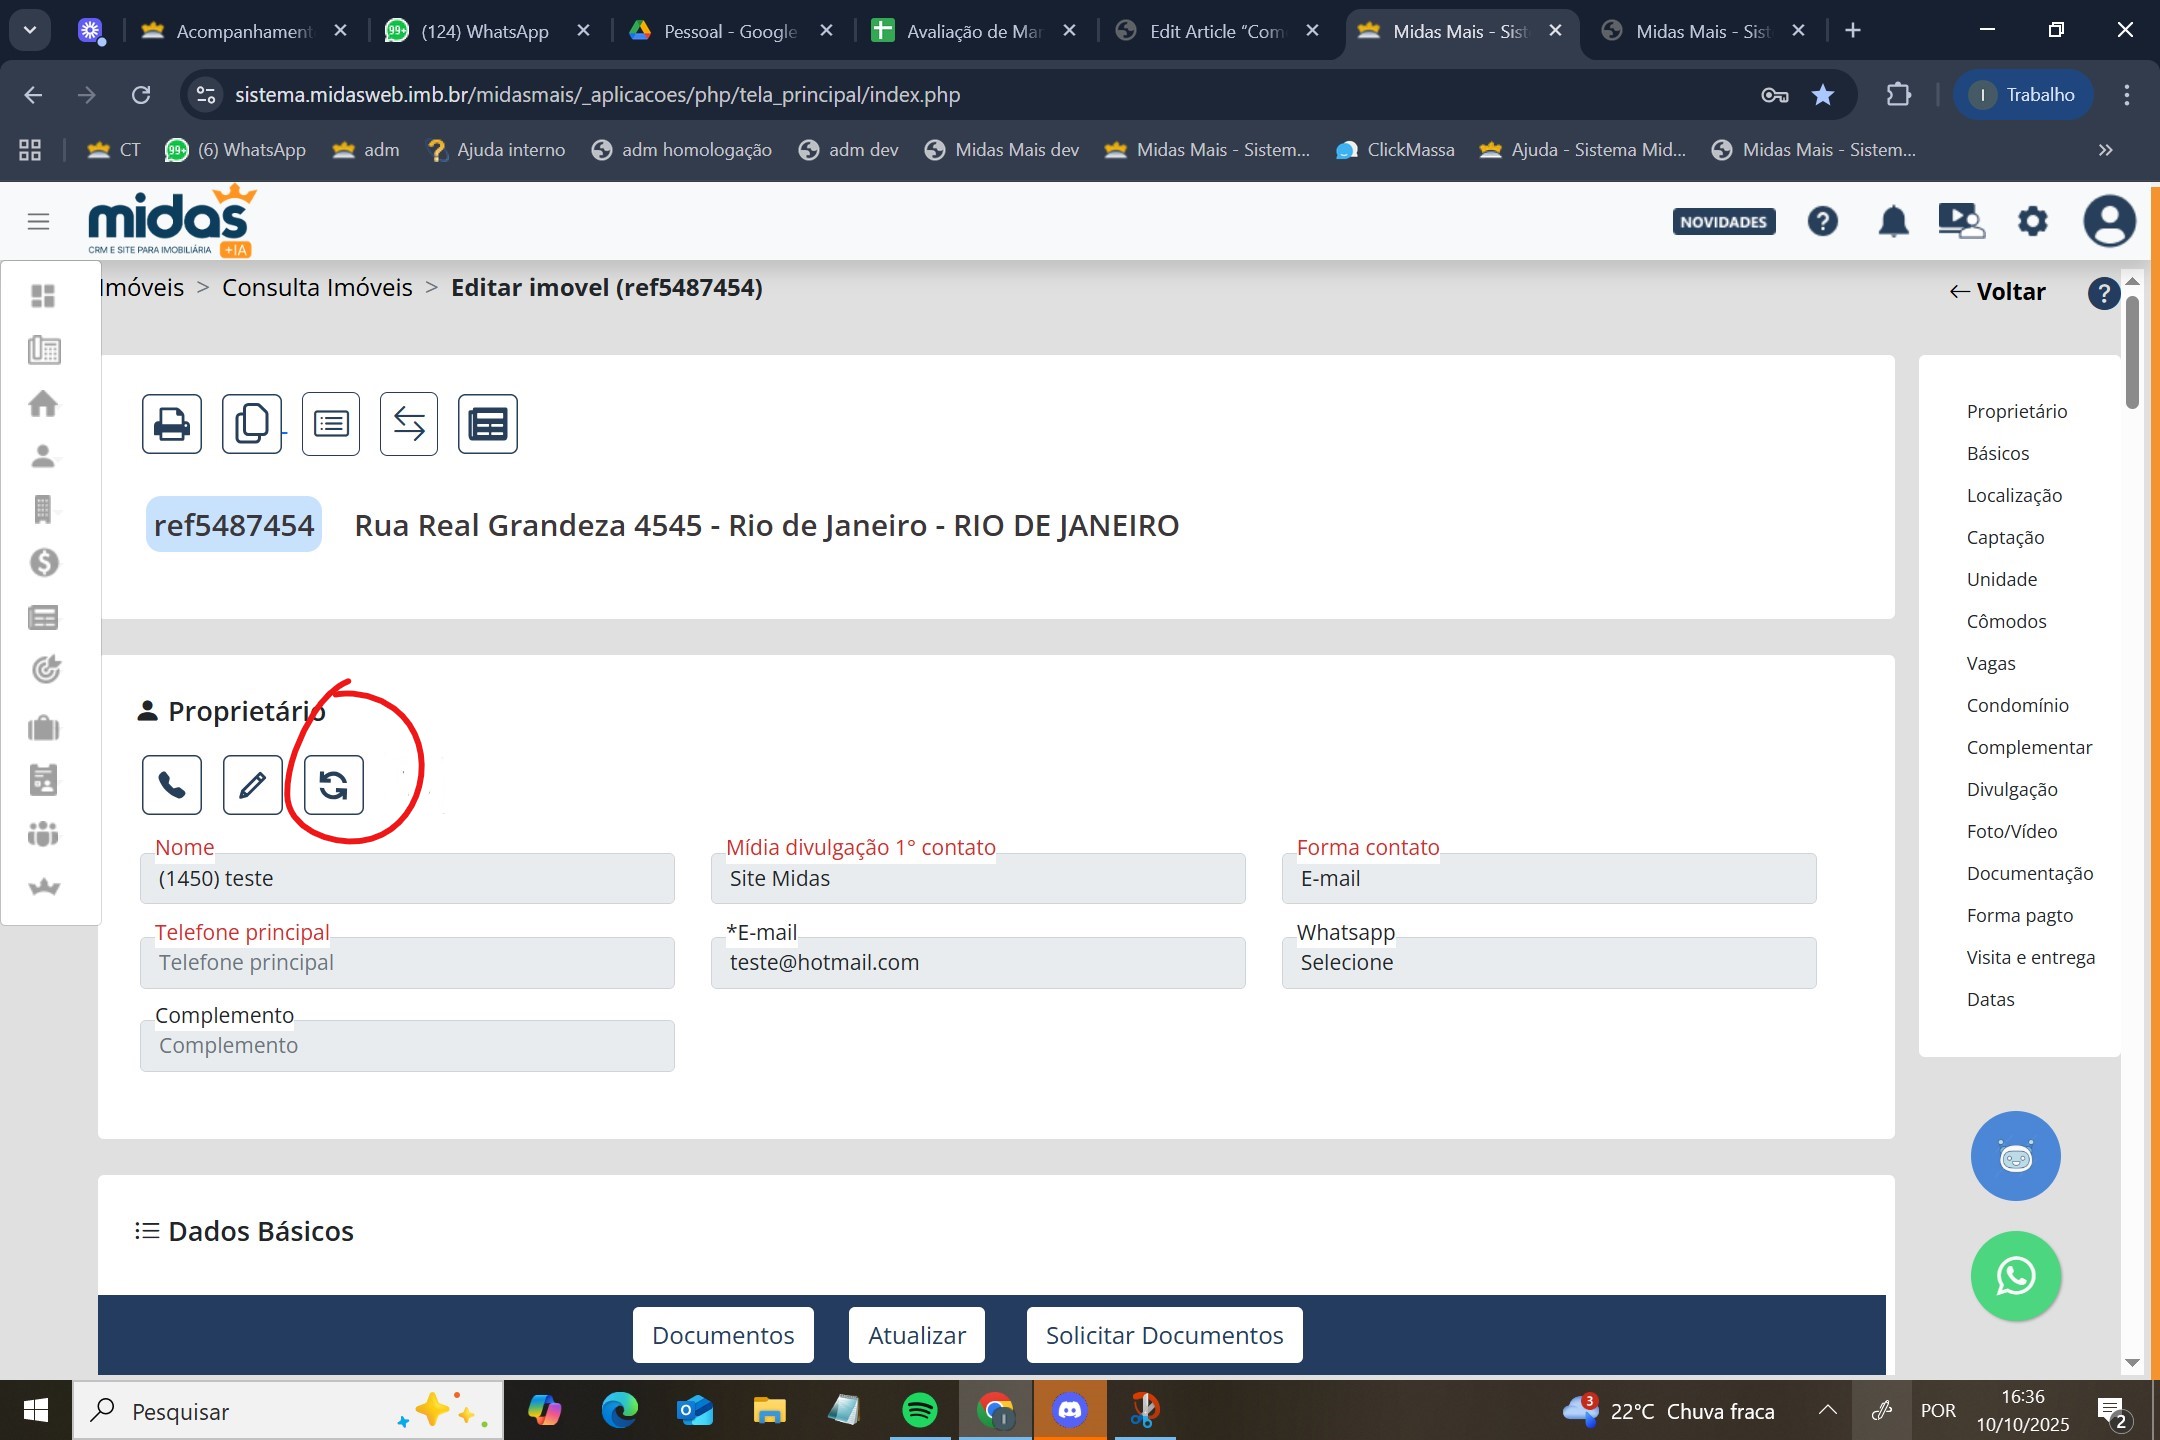Edit owner with the pencil icon

click(x=252, y=785)
